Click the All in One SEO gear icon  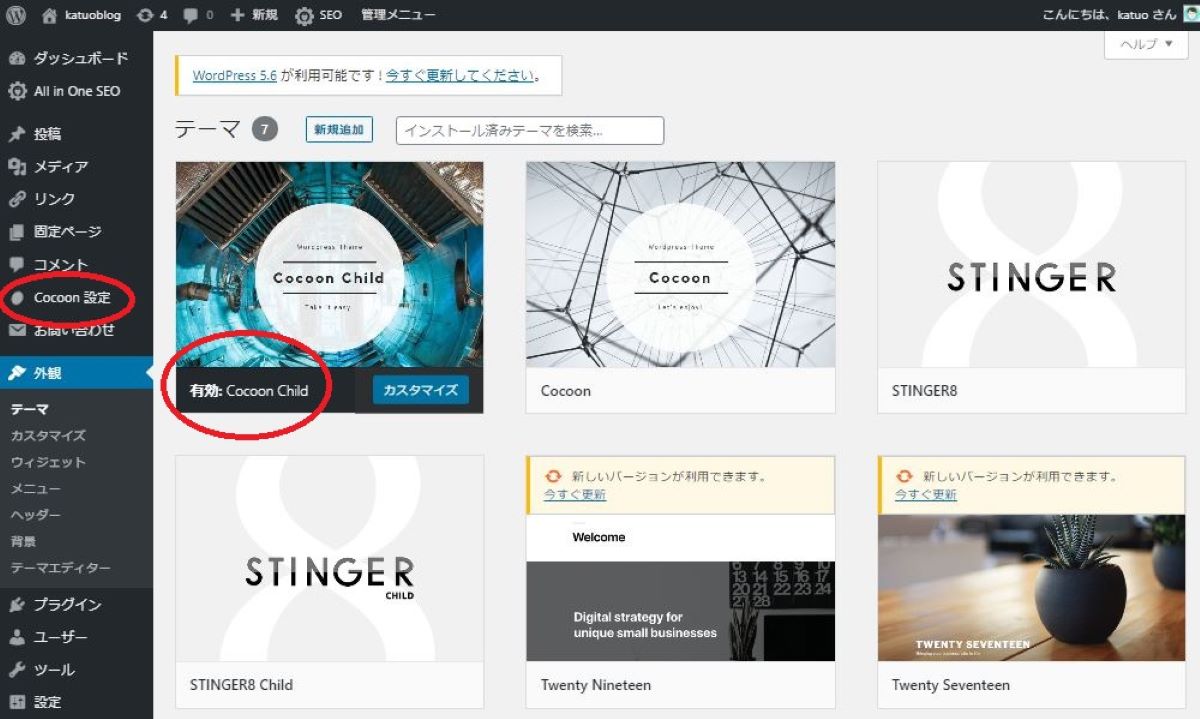click(x=17, y=91)
